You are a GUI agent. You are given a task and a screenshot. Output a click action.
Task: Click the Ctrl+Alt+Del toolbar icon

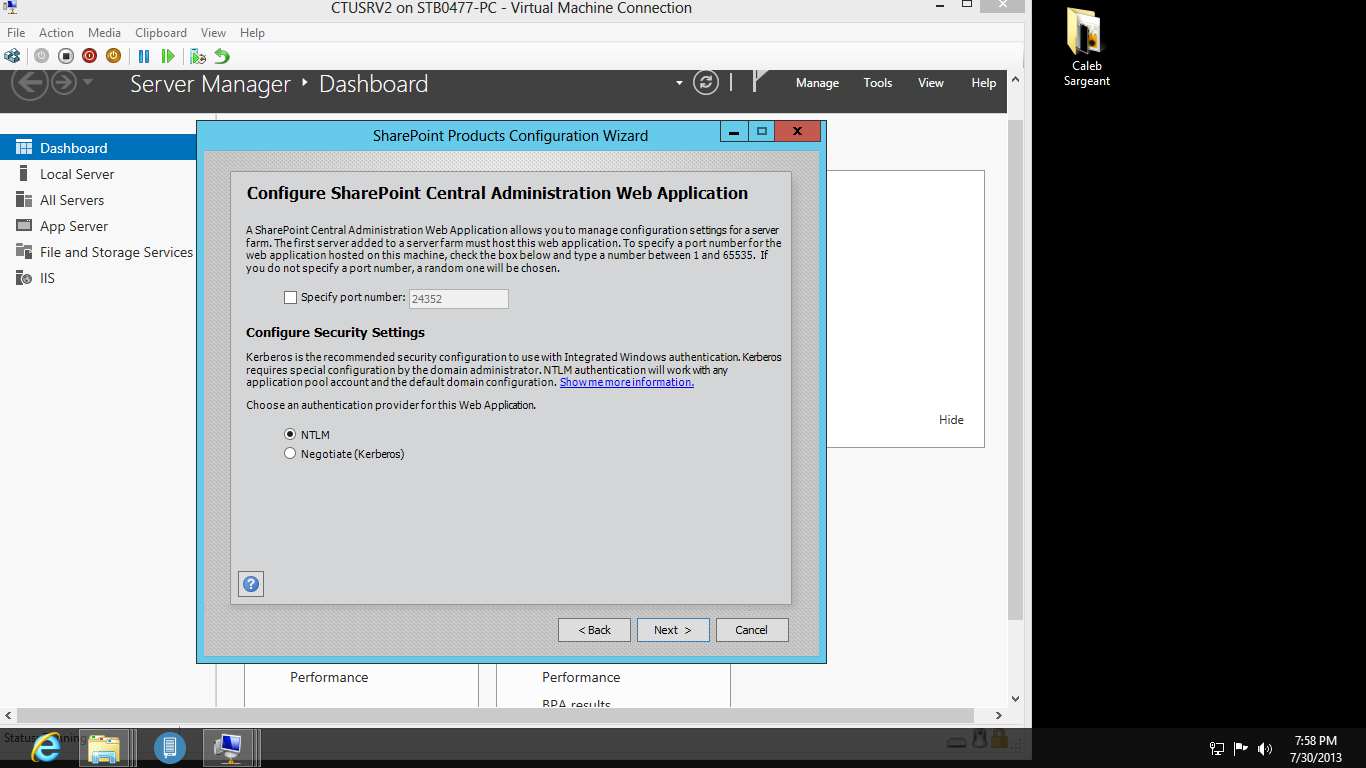click(12, 56)
